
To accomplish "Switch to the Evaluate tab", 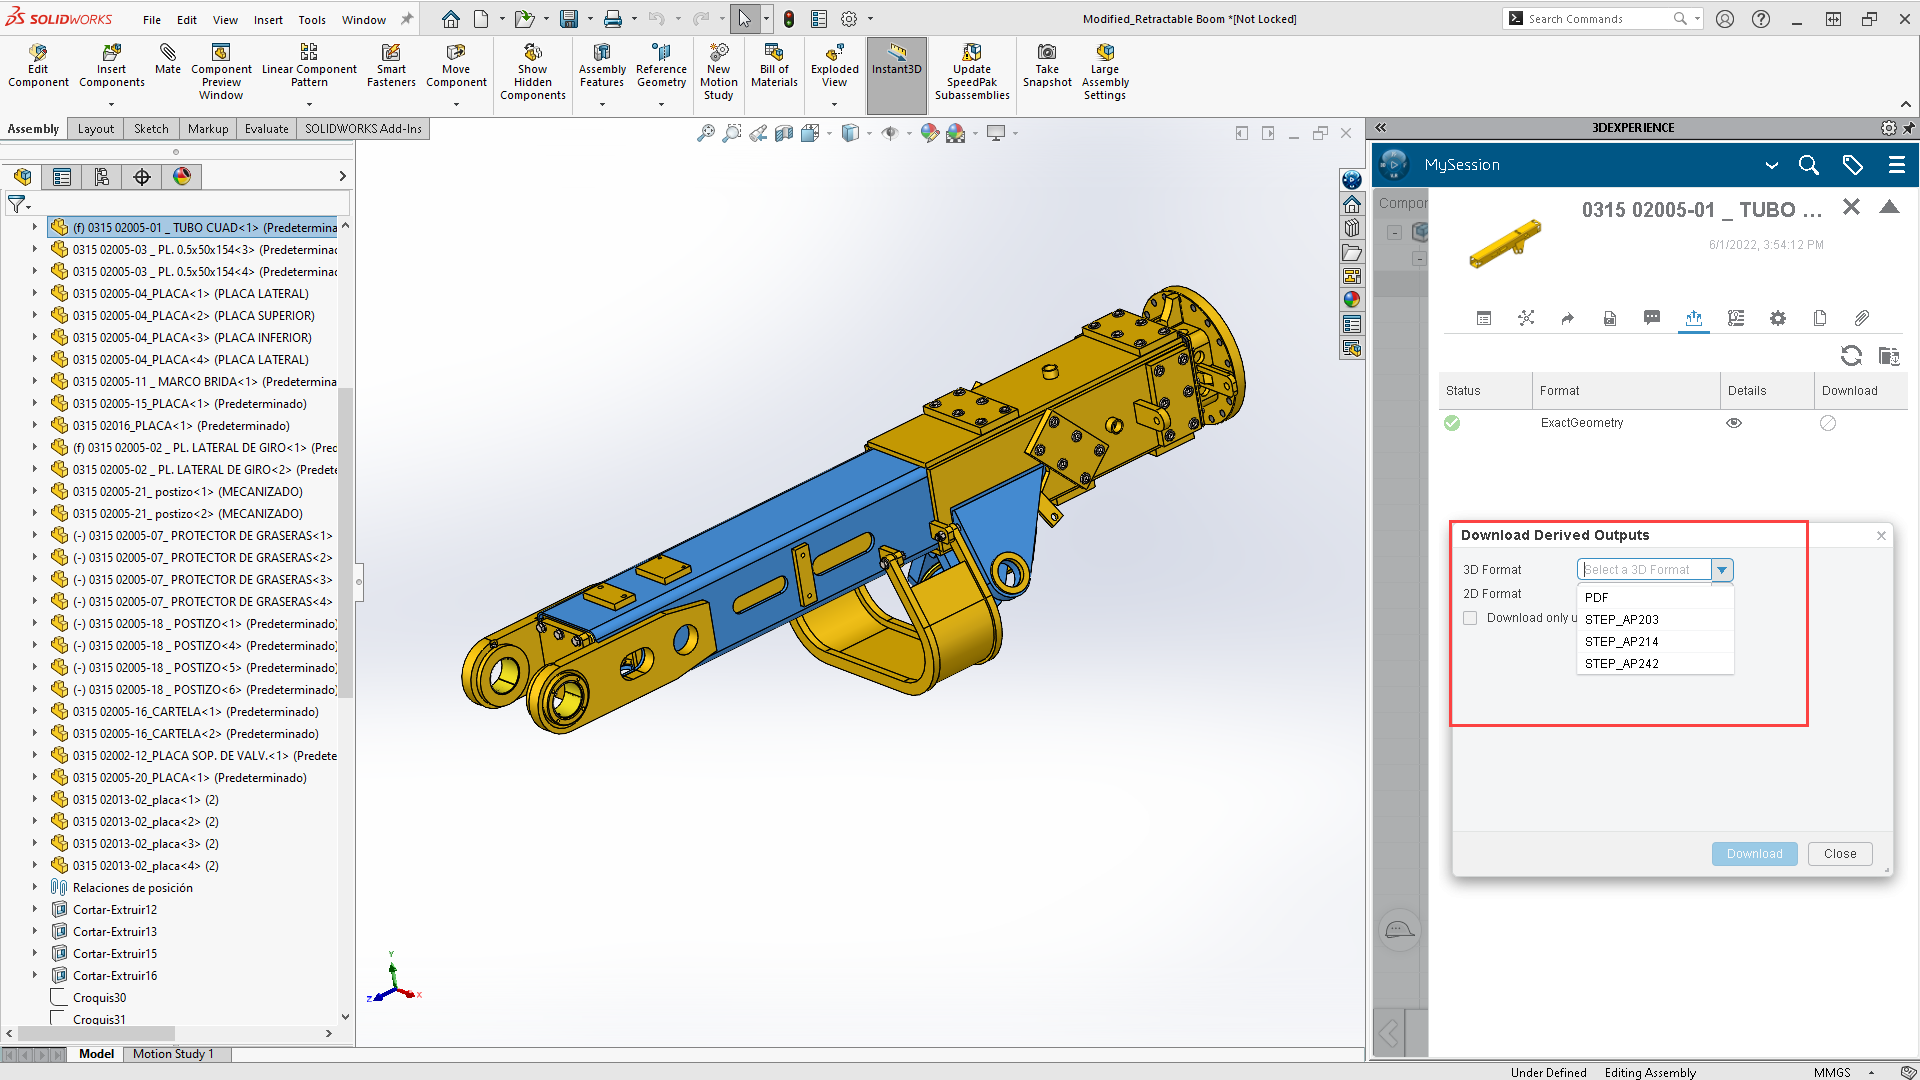I will pos(266,129).
